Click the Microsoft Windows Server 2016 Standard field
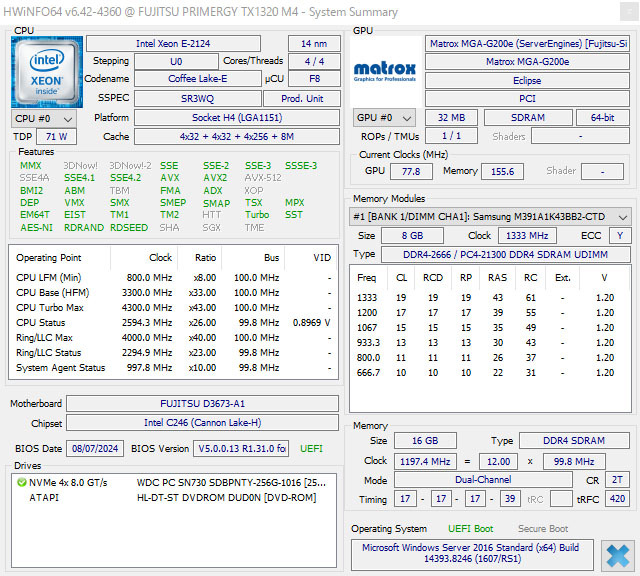 coord(472,554)
